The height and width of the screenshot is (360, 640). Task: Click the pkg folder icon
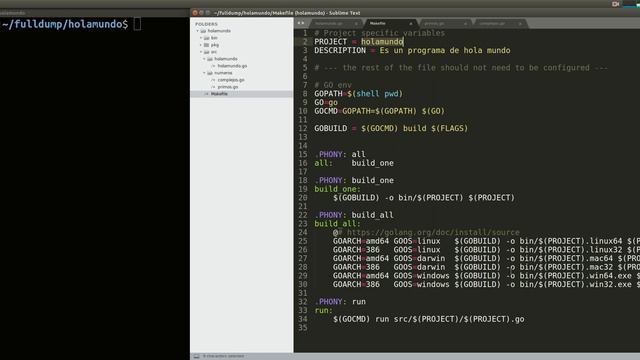click(x=207, y=45)
